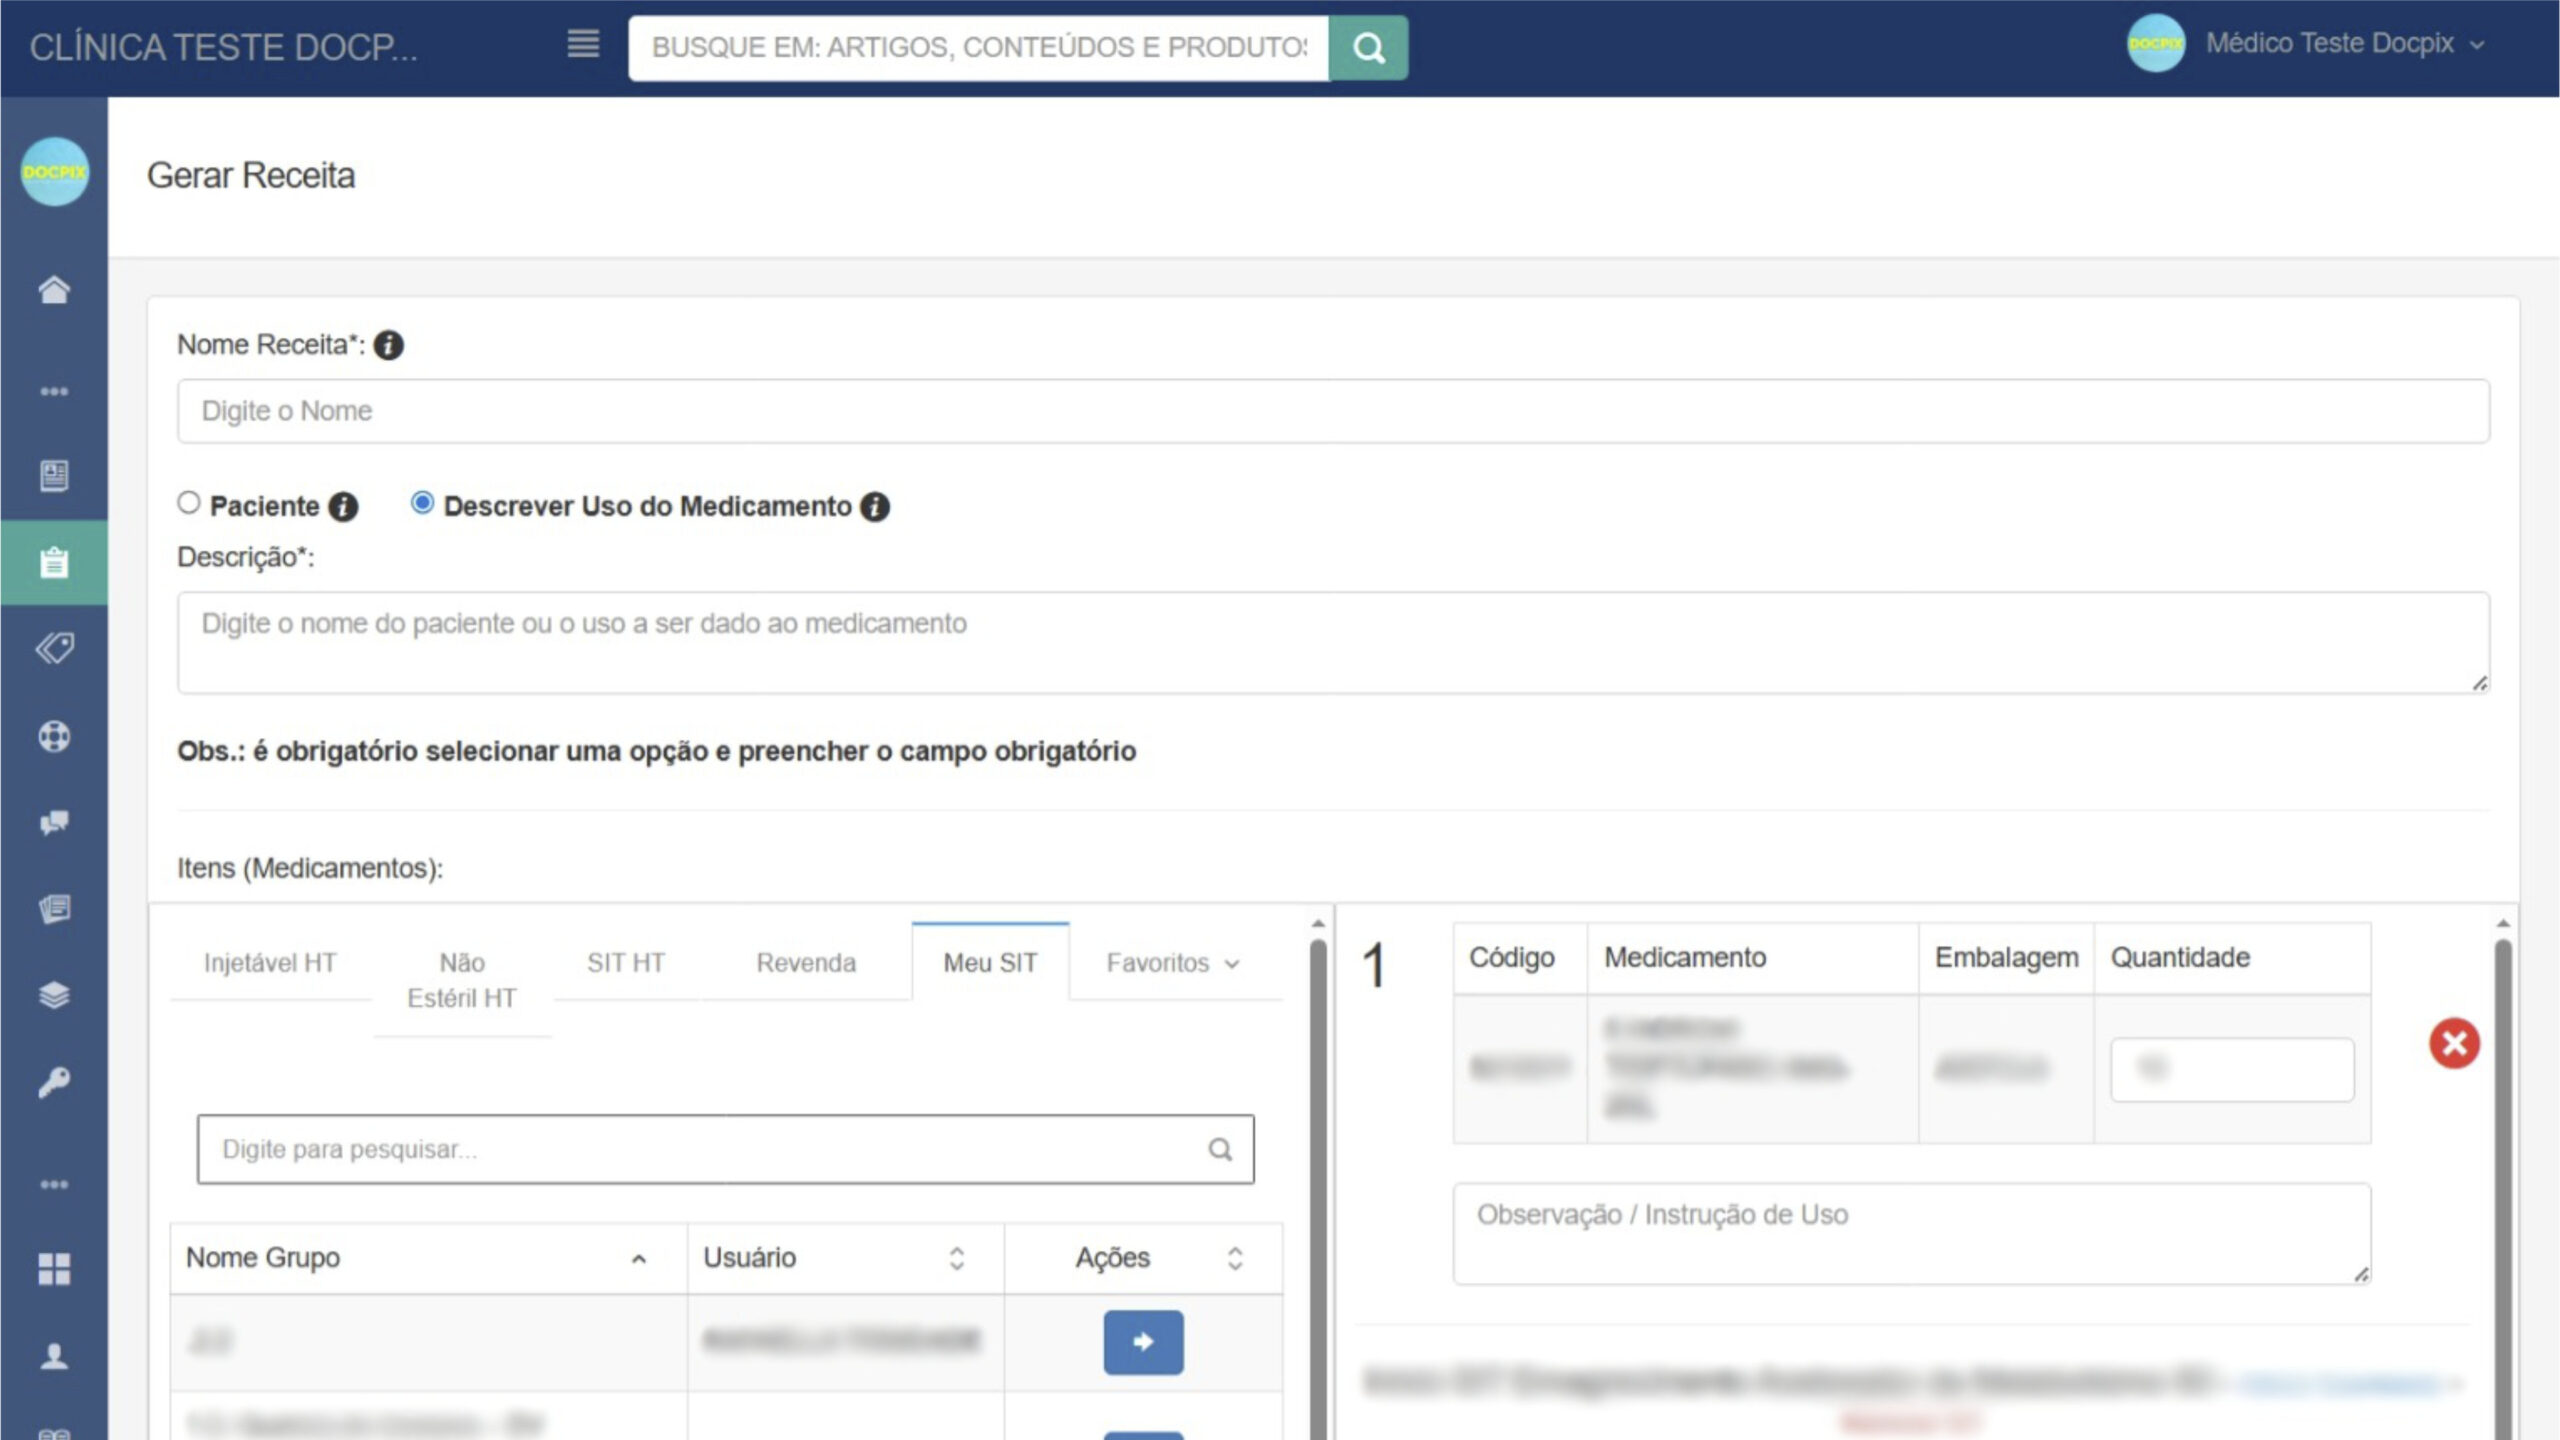Toggle the hamburger menu icon
The image size is (2560, 1440).
point(583,44)
